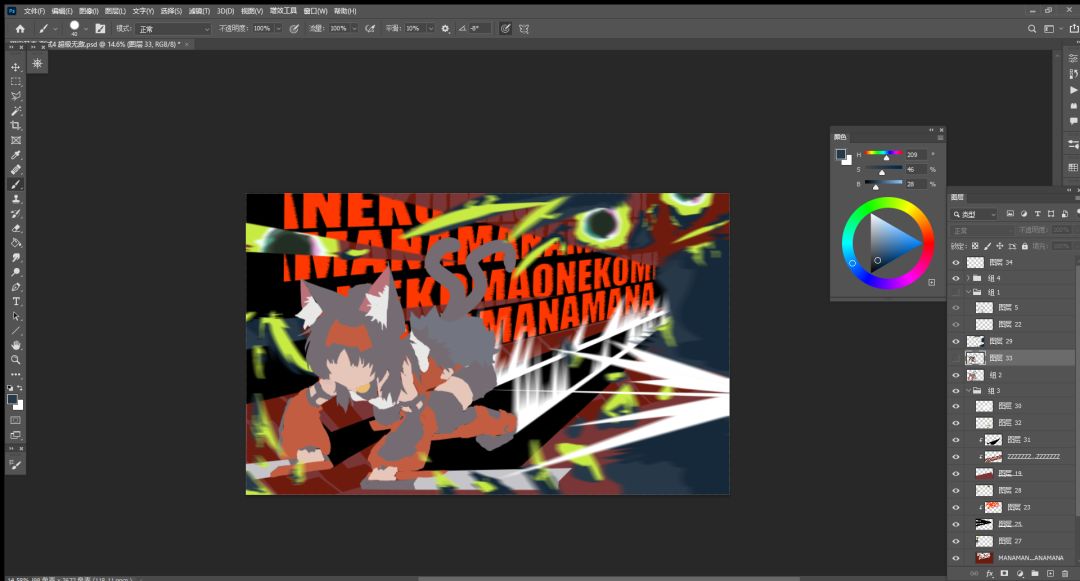Select the Clone Stamp tool
This screenshot has width=1080, height=581.
pyautogui.click(x=16, y=199)
